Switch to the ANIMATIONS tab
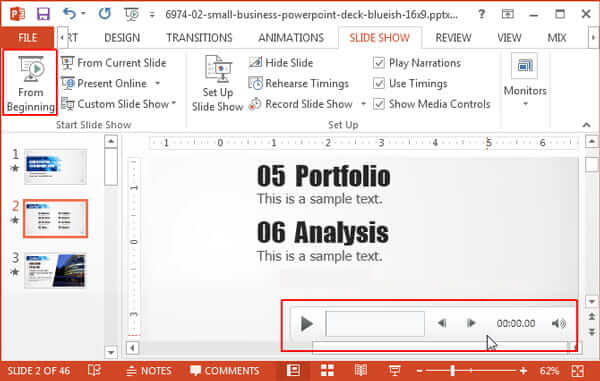The height and width of the screenshot is (381, 600). click(291, 37)
